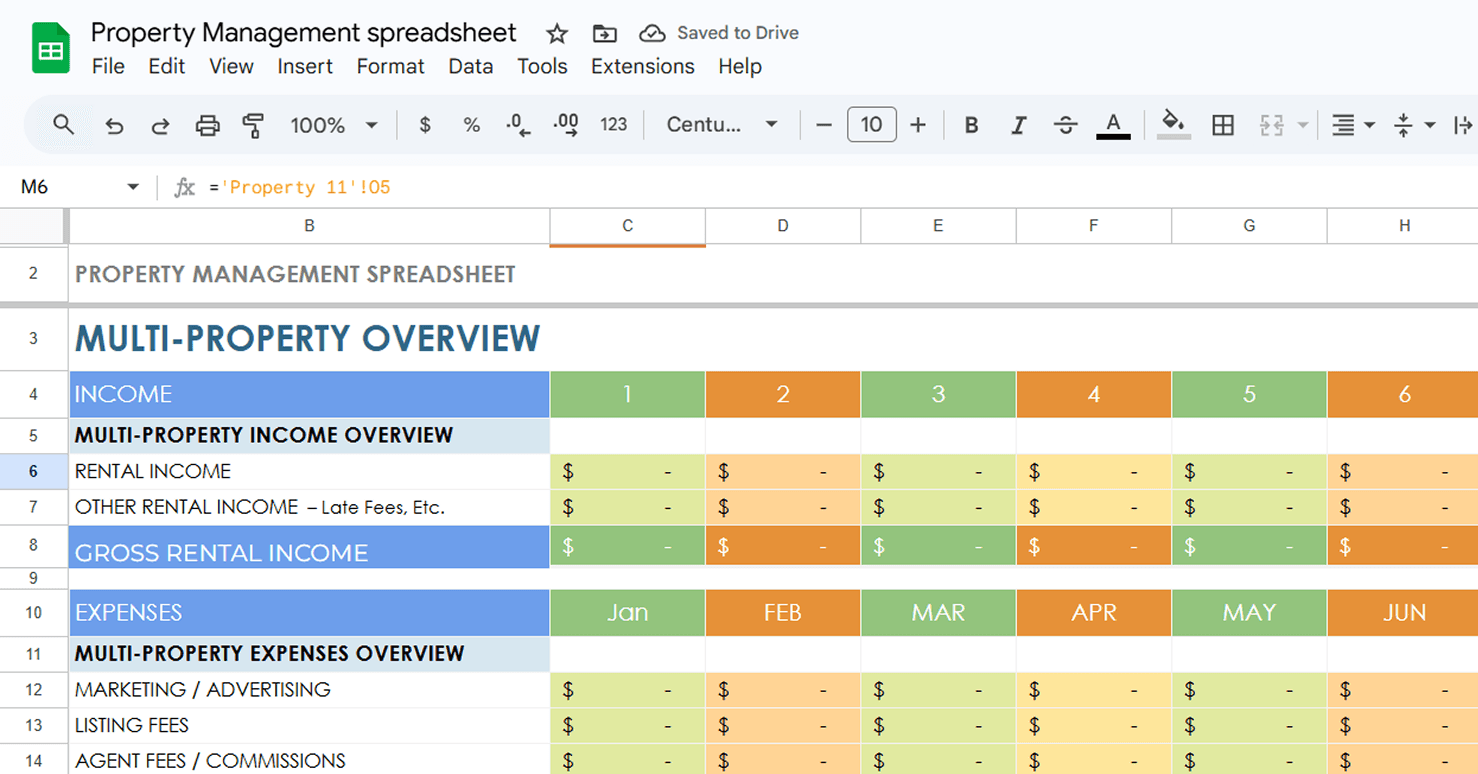Open the Extensions menu
The image size is (1478, 774).
point(642,66)
